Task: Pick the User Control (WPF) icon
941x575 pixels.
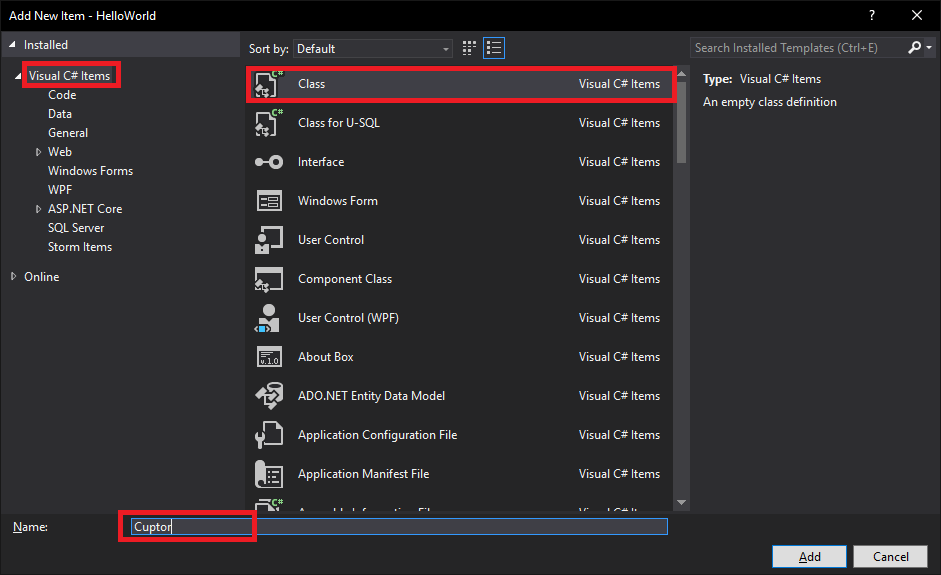Action: click(x=269, y=318)
